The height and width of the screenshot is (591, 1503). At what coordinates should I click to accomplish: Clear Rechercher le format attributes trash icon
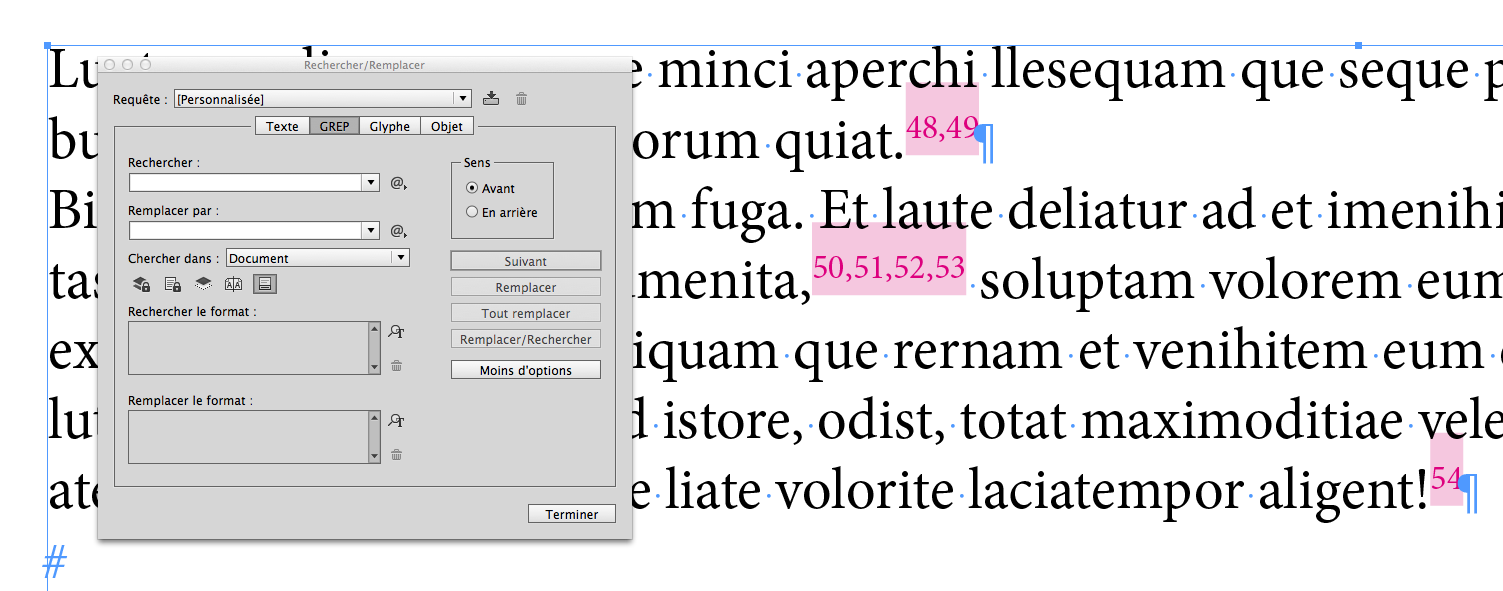tap(397, 366)
